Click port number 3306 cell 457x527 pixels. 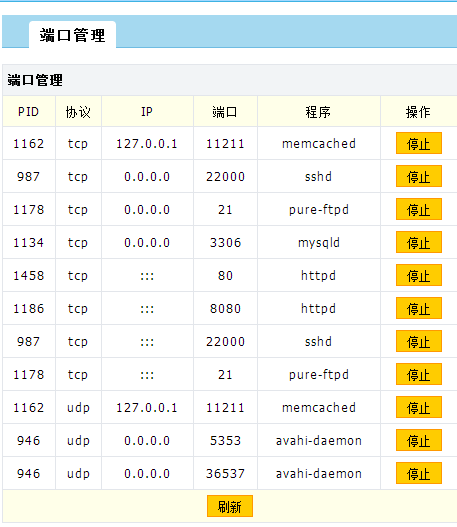click(x=225, y=242)
